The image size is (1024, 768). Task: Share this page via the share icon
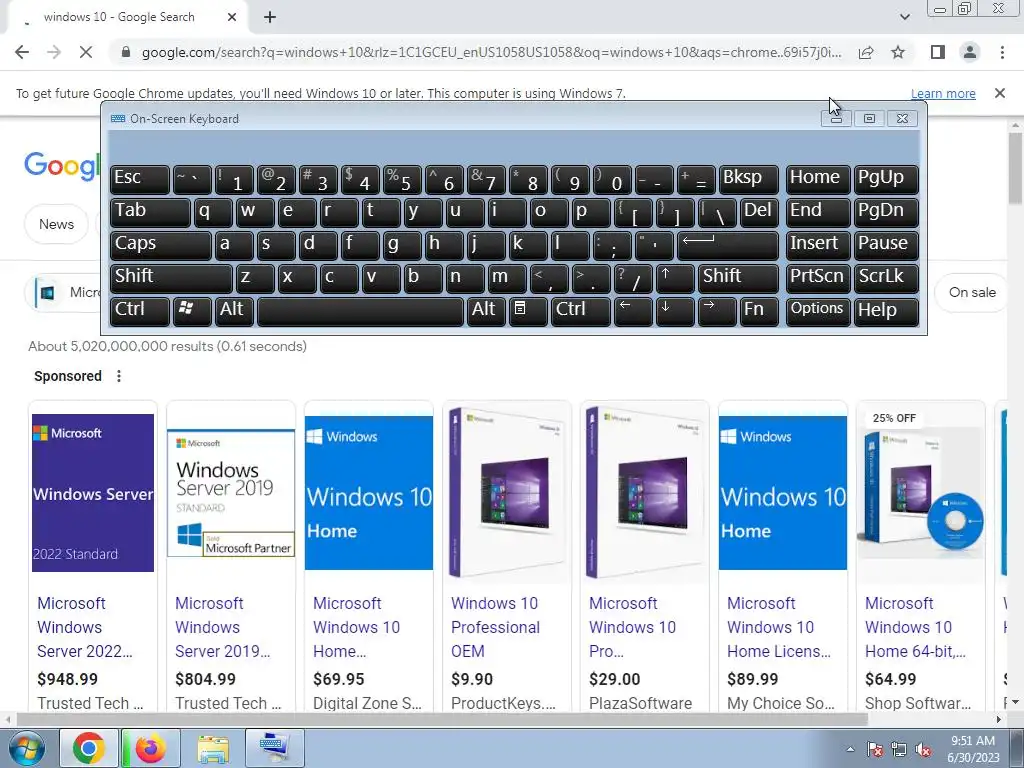click(866, 52)
